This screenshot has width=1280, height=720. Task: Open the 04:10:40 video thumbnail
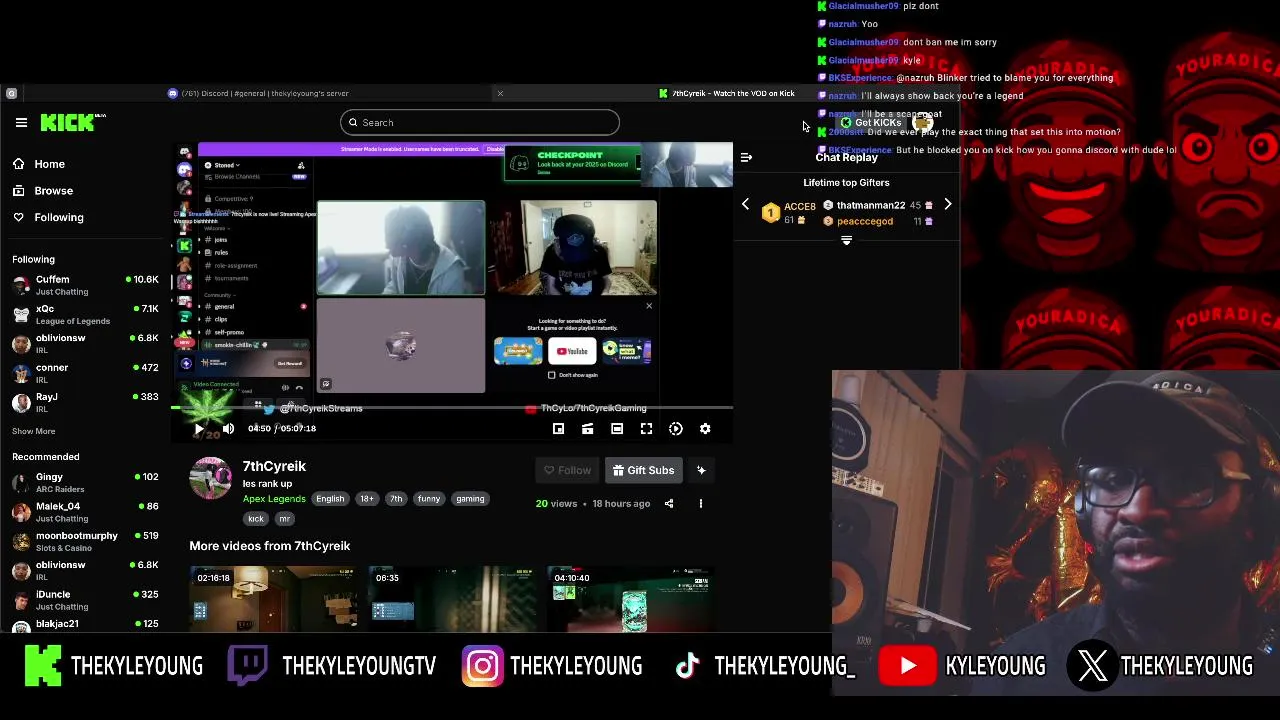point(631,599)
